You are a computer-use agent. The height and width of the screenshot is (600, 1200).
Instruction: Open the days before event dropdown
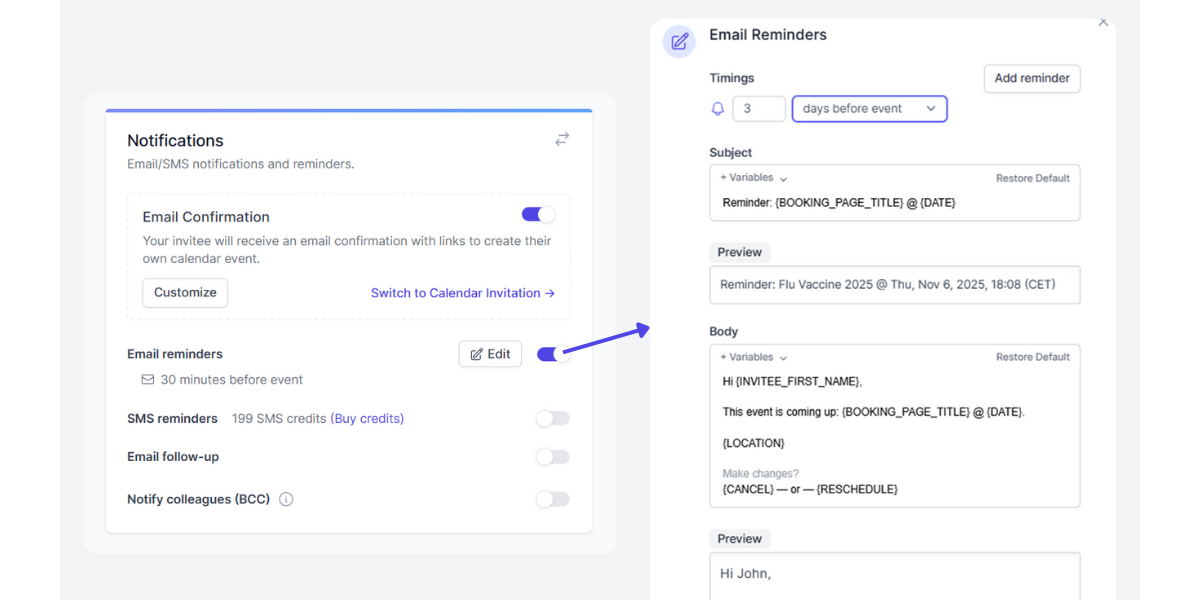[x=869, y=108]
